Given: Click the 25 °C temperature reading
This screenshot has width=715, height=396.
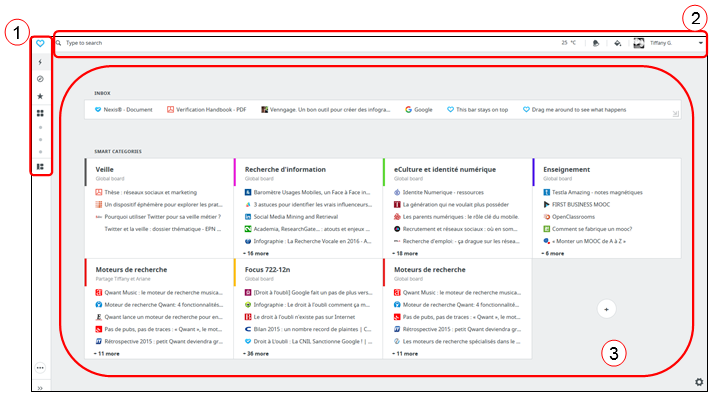Looking at the screenshot, I should [x=569, y=43].
